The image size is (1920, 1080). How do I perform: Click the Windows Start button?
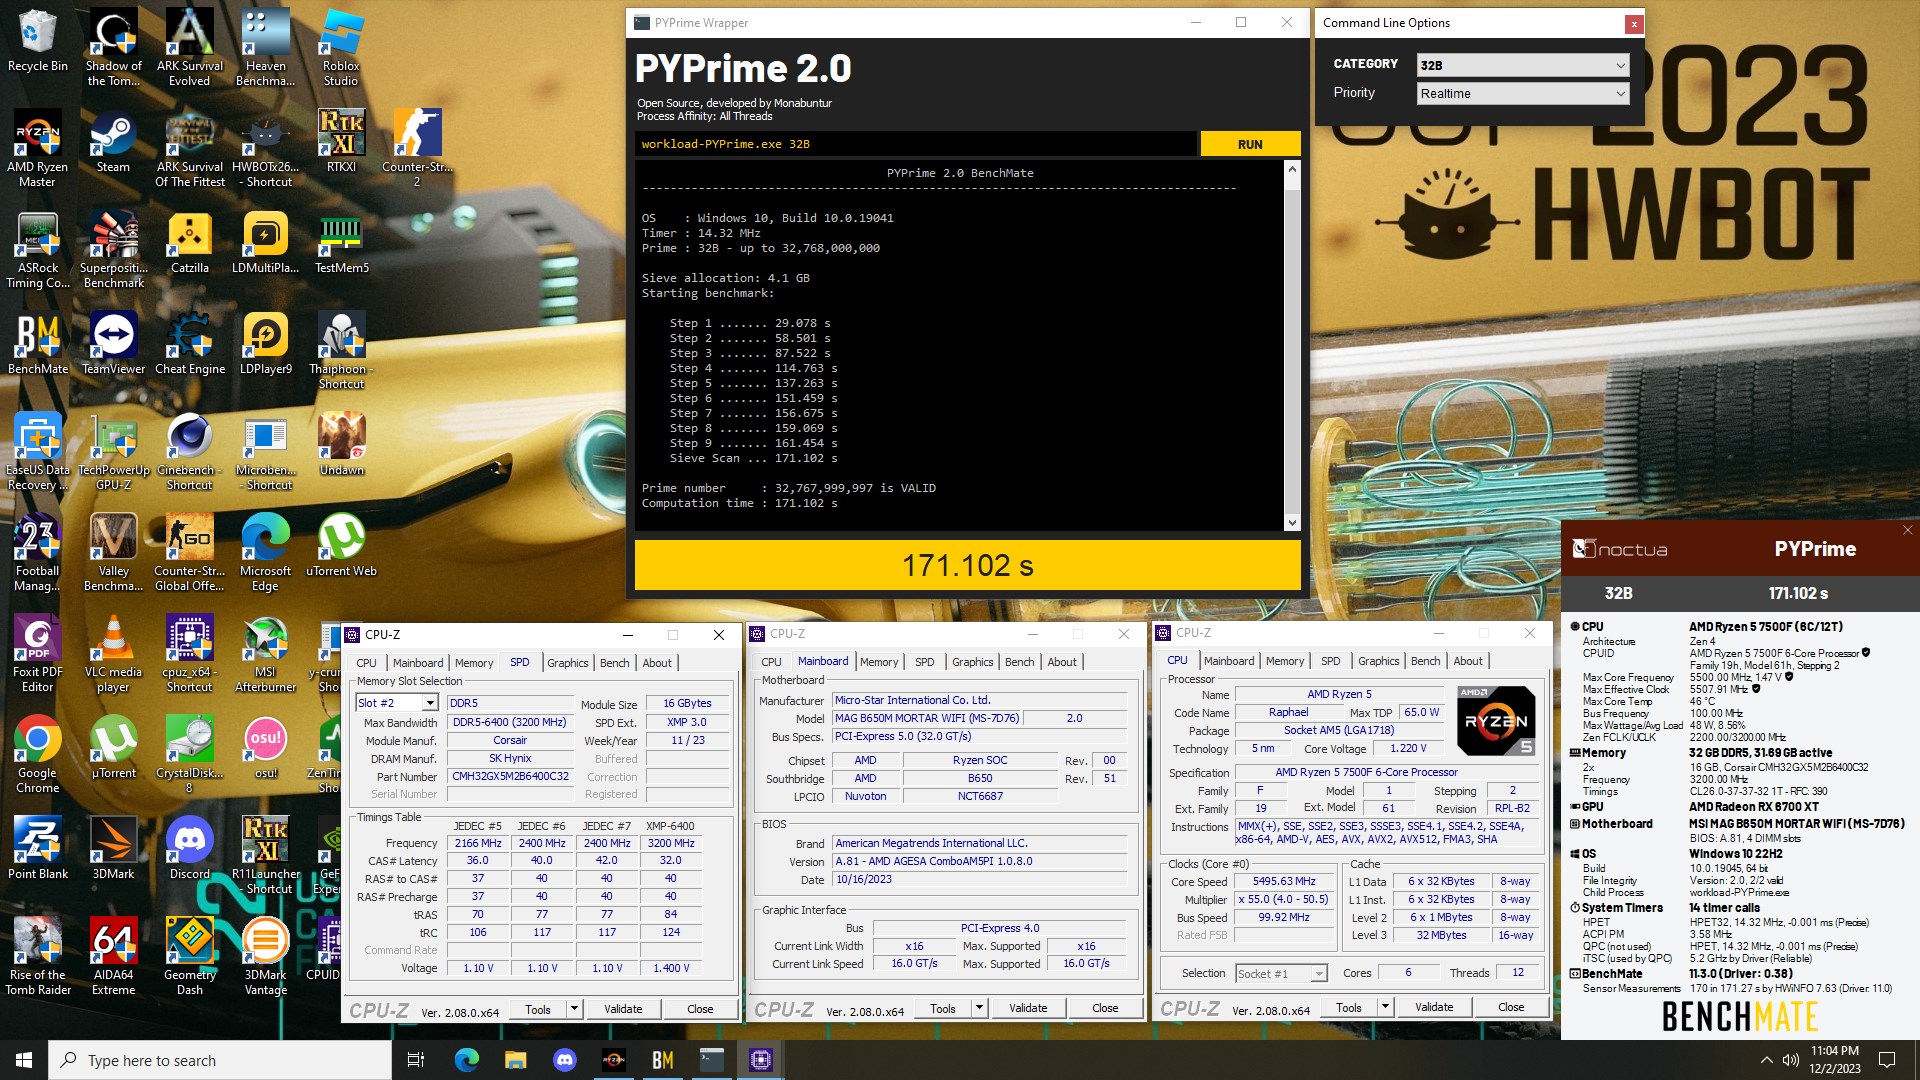24,1060
